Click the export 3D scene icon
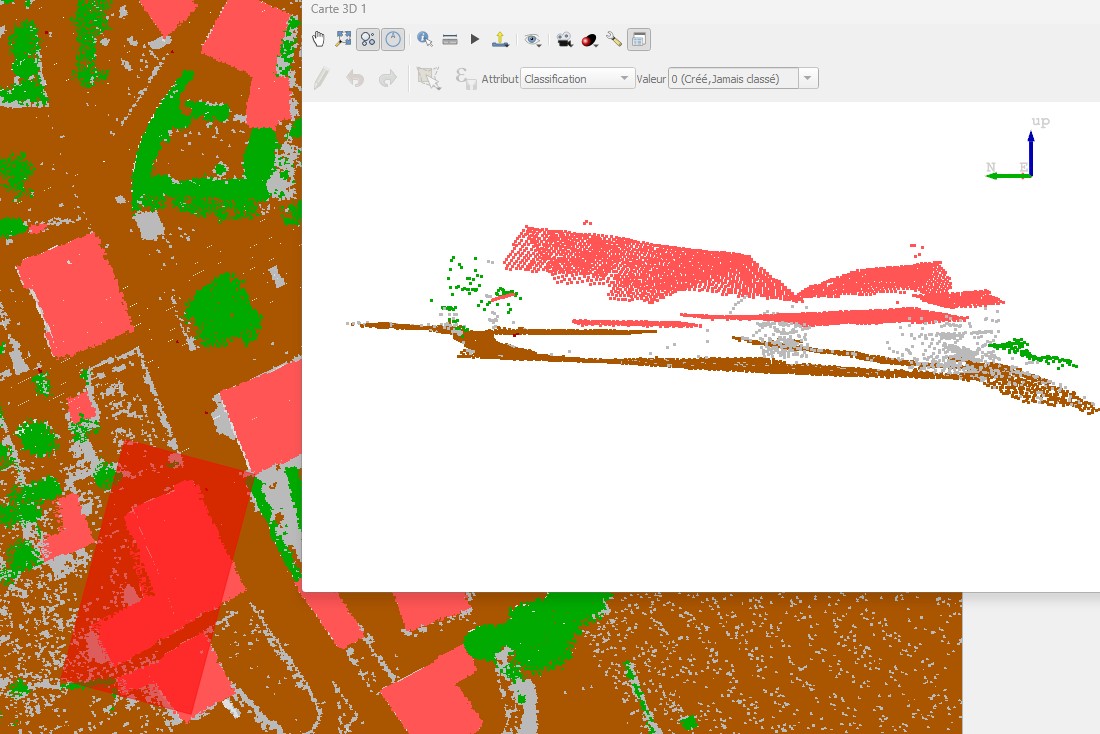The width and height of the screenshot is (1100, 734). pos(500,39)
